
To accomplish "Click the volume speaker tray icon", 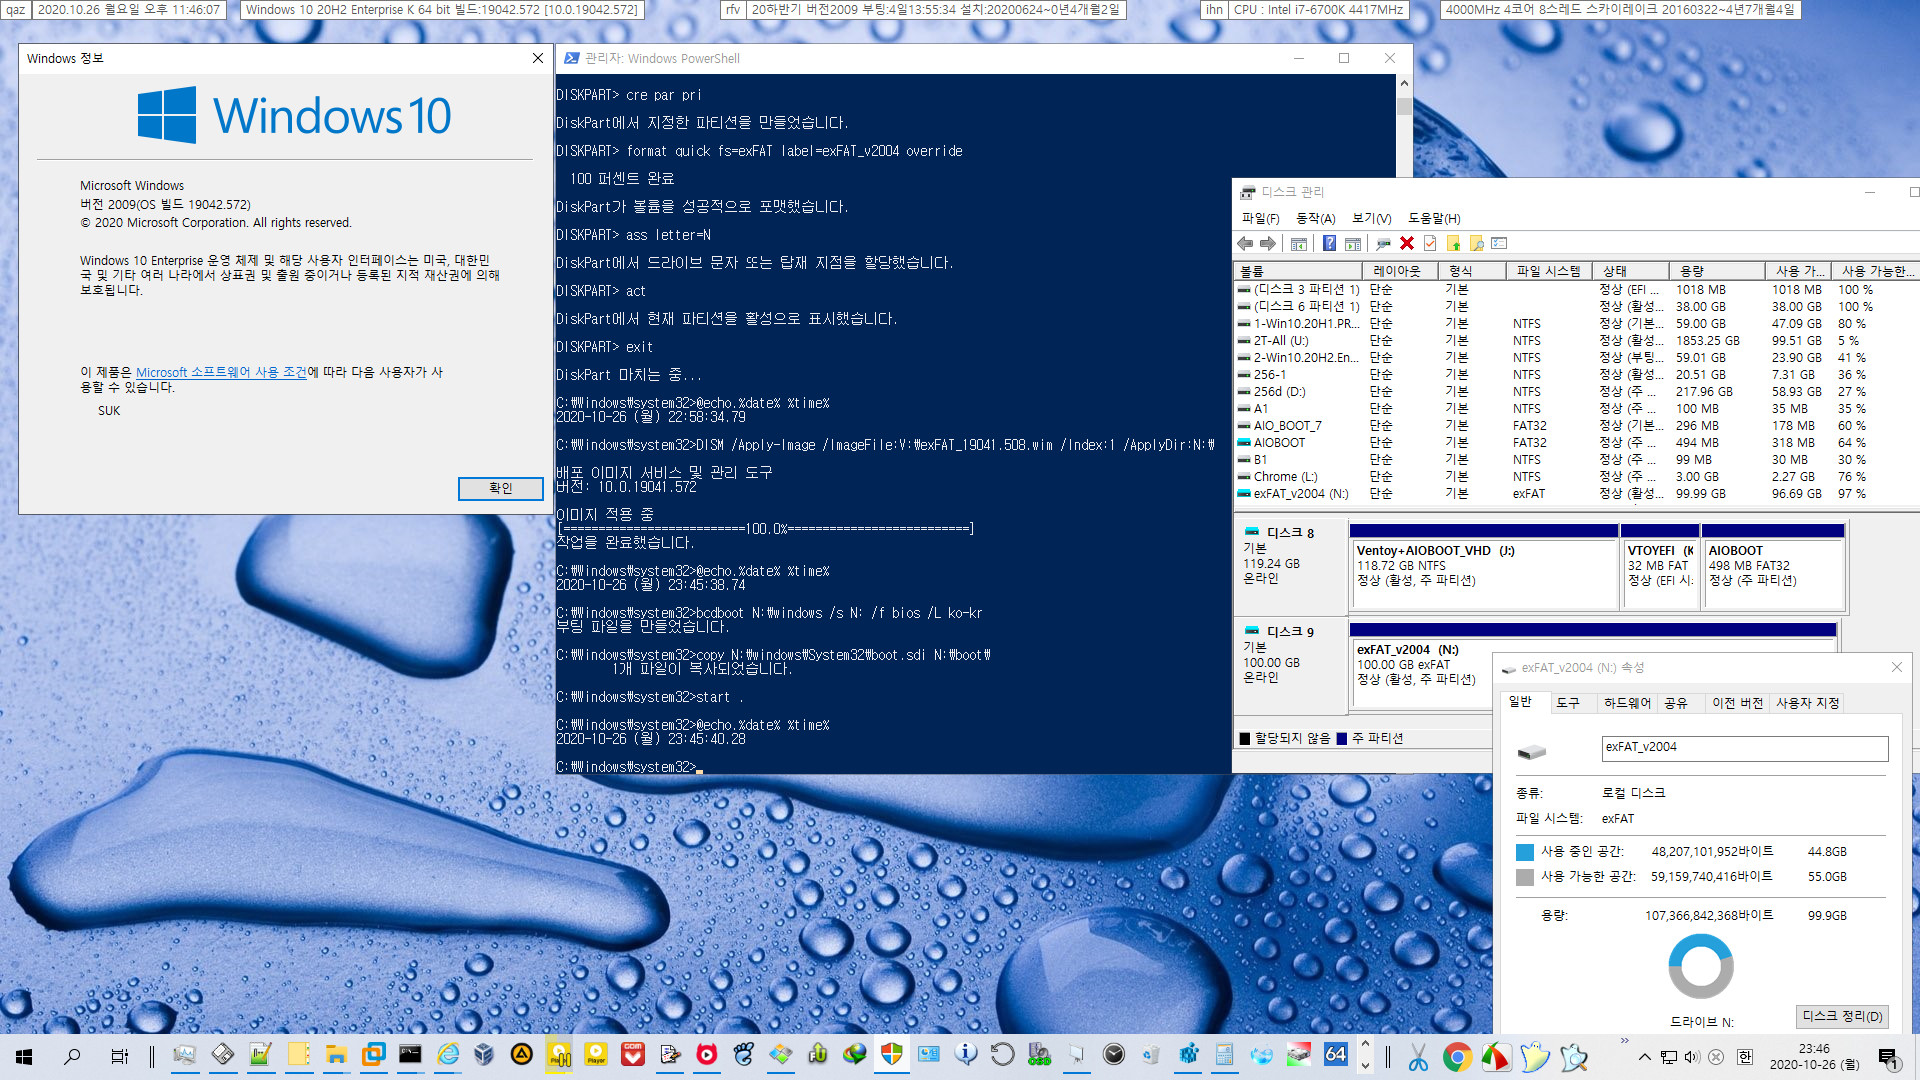I will click(1692, 1057).
